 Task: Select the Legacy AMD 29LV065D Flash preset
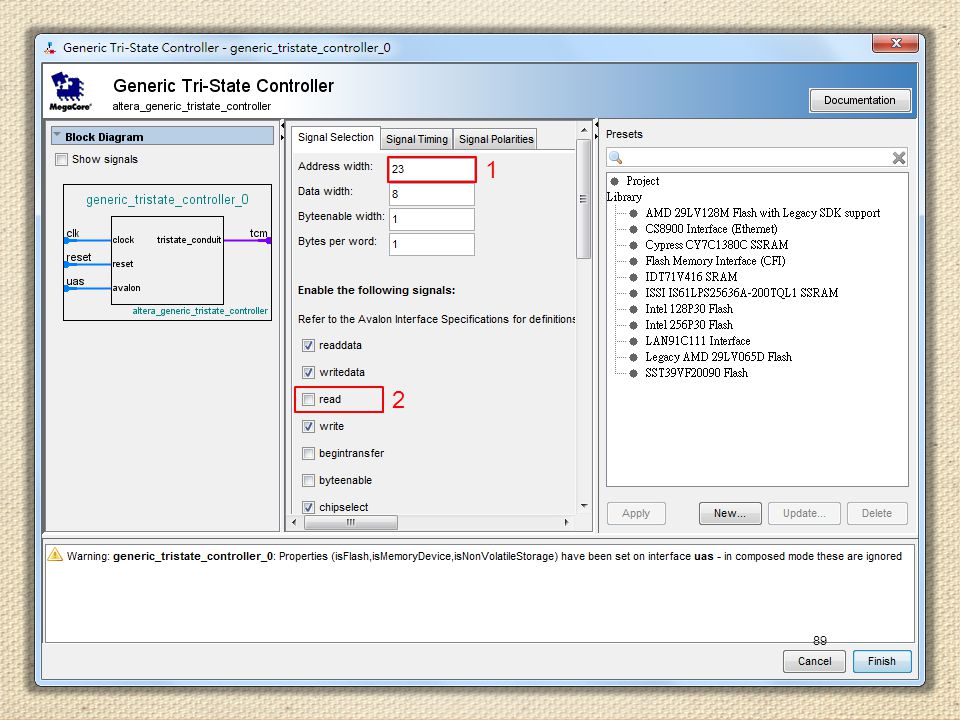tap(718, 357)
